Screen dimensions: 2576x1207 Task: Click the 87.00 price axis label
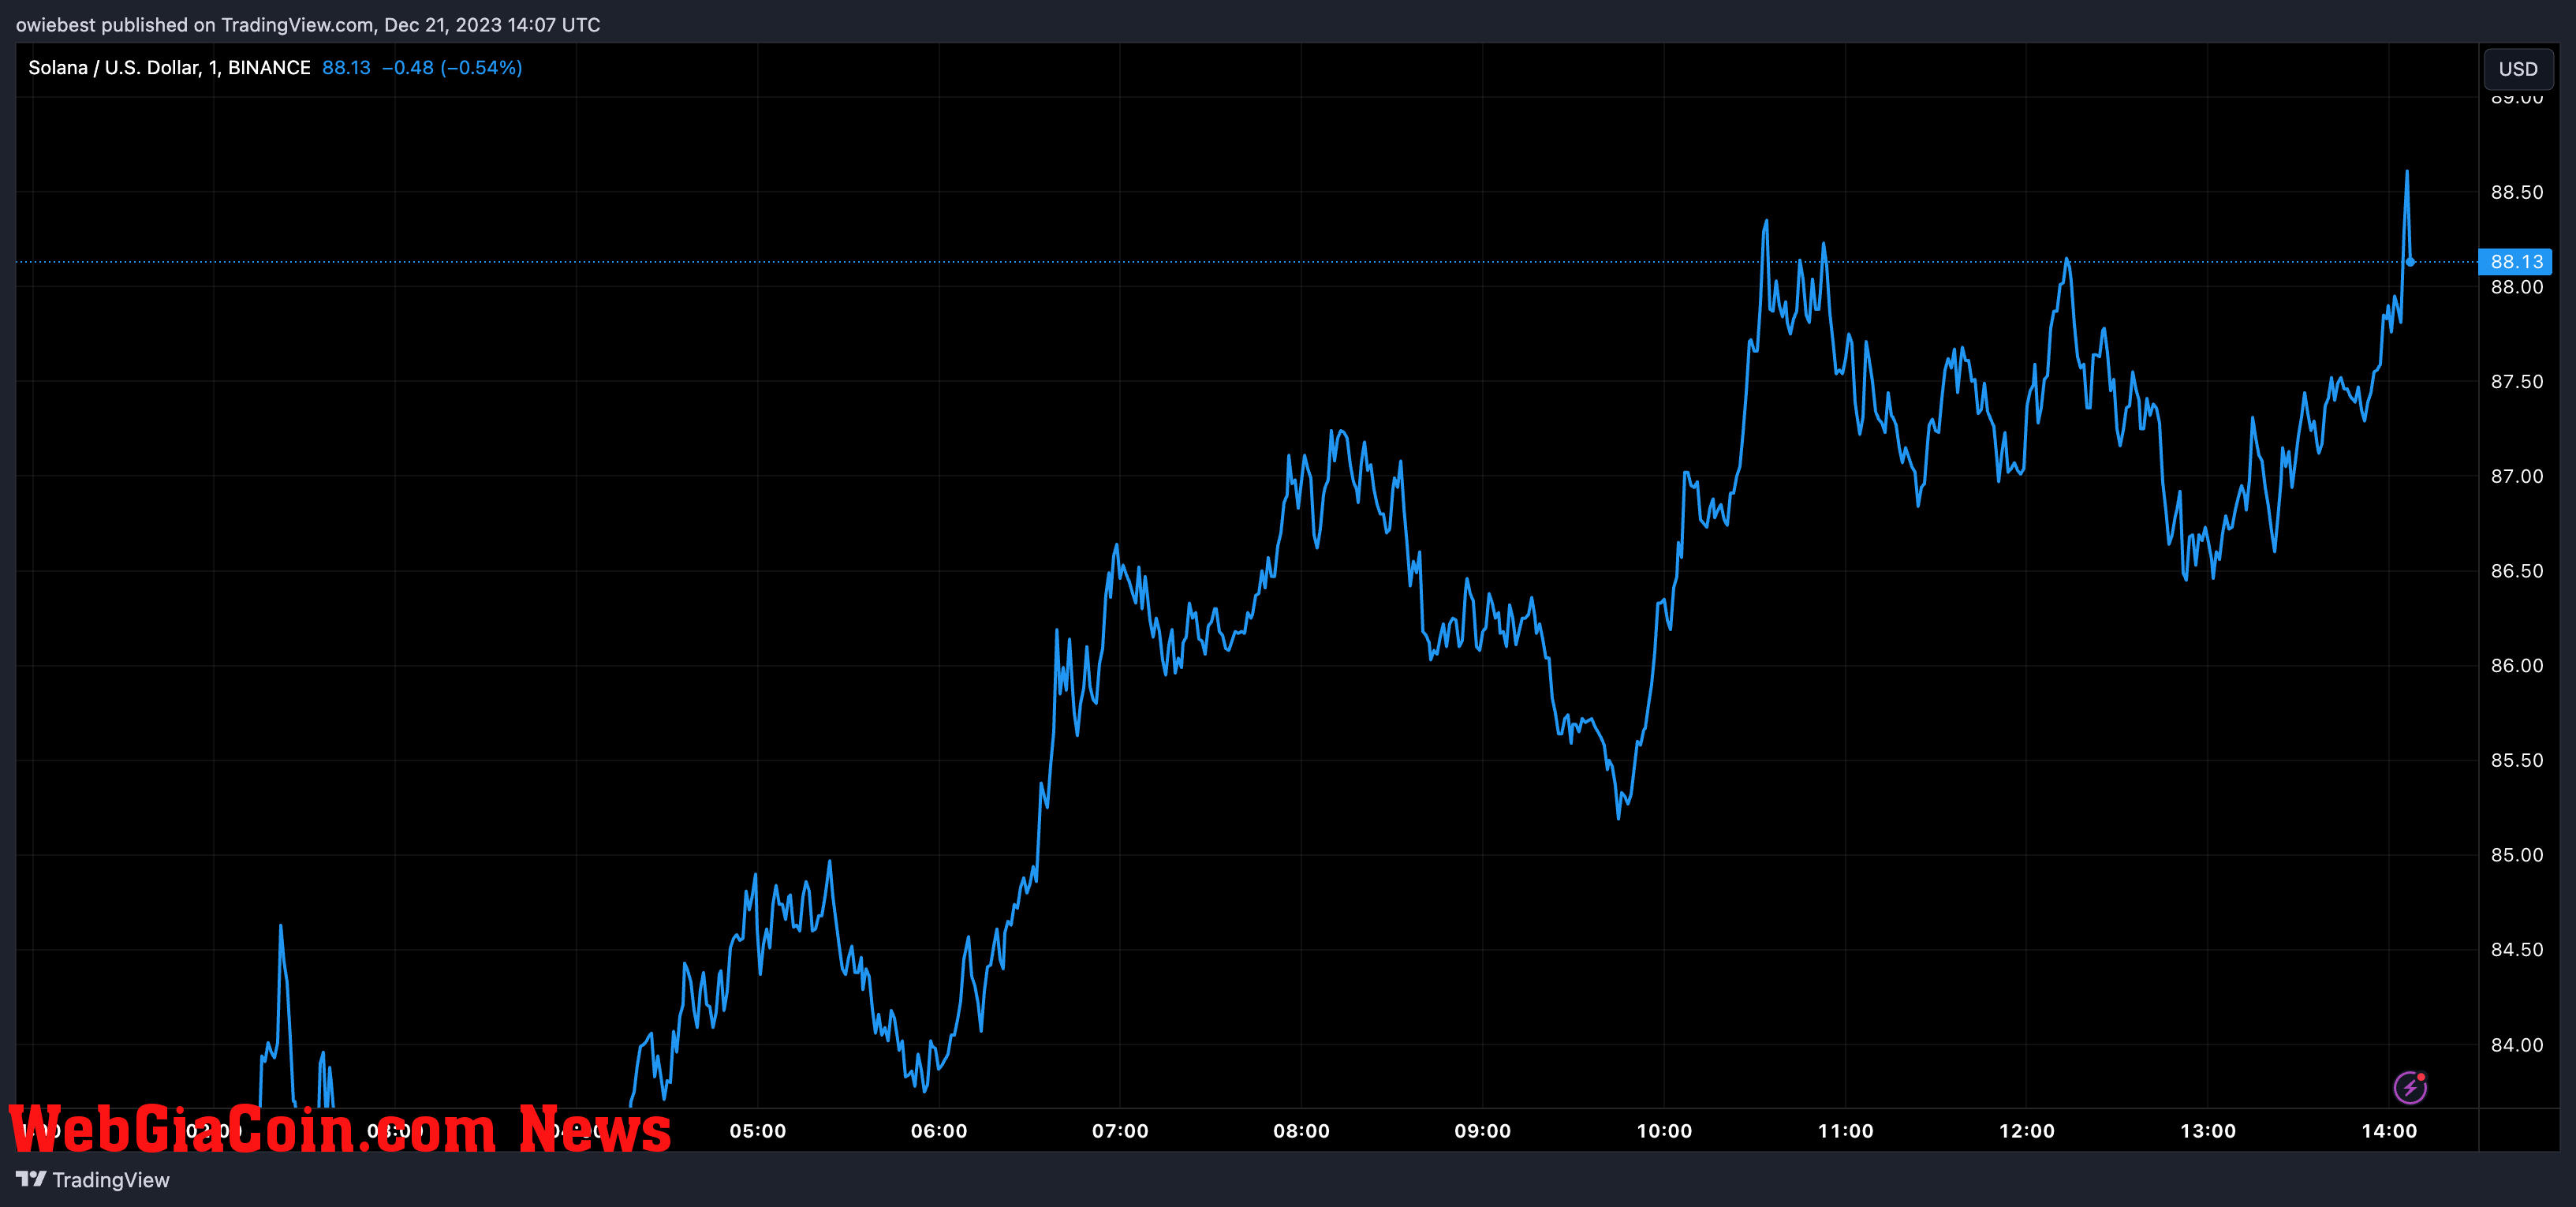point(2516,477)
